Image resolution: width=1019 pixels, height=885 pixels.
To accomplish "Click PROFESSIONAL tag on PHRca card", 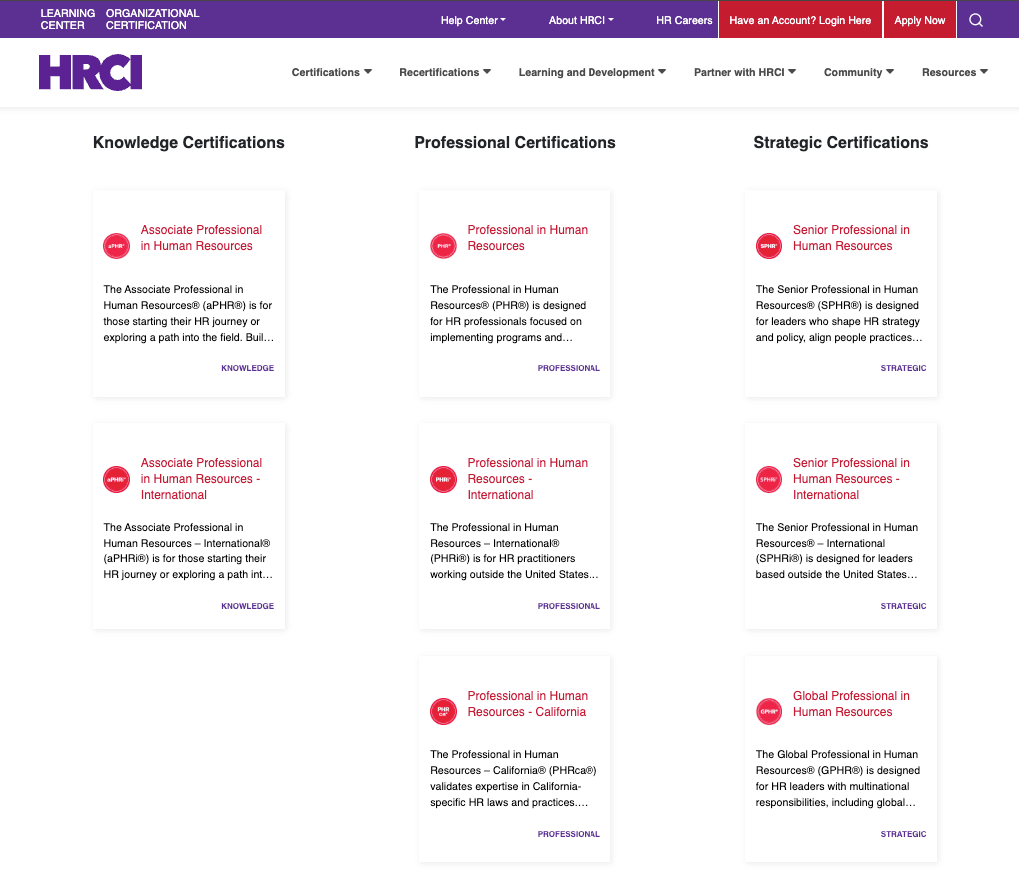I will point(569,834).
